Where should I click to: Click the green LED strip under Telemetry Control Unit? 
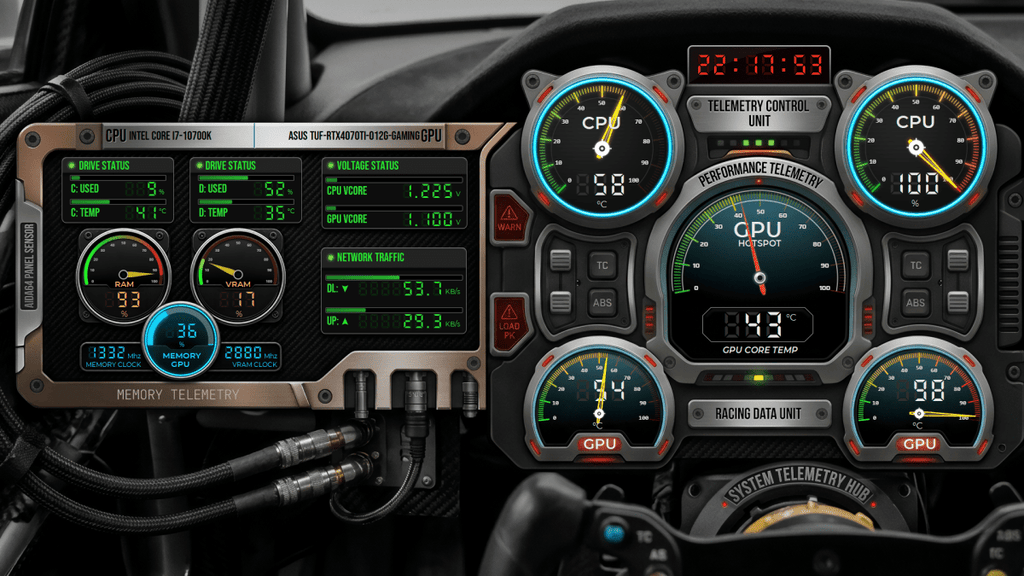758,143
